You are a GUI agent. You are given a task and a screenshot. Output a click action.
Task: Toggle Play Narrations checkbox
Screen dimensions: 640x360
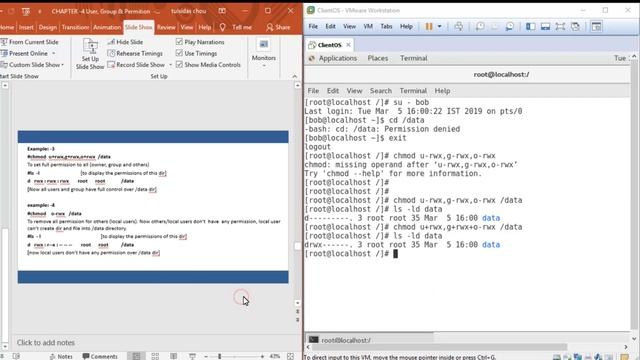click(x=179, y=42)
